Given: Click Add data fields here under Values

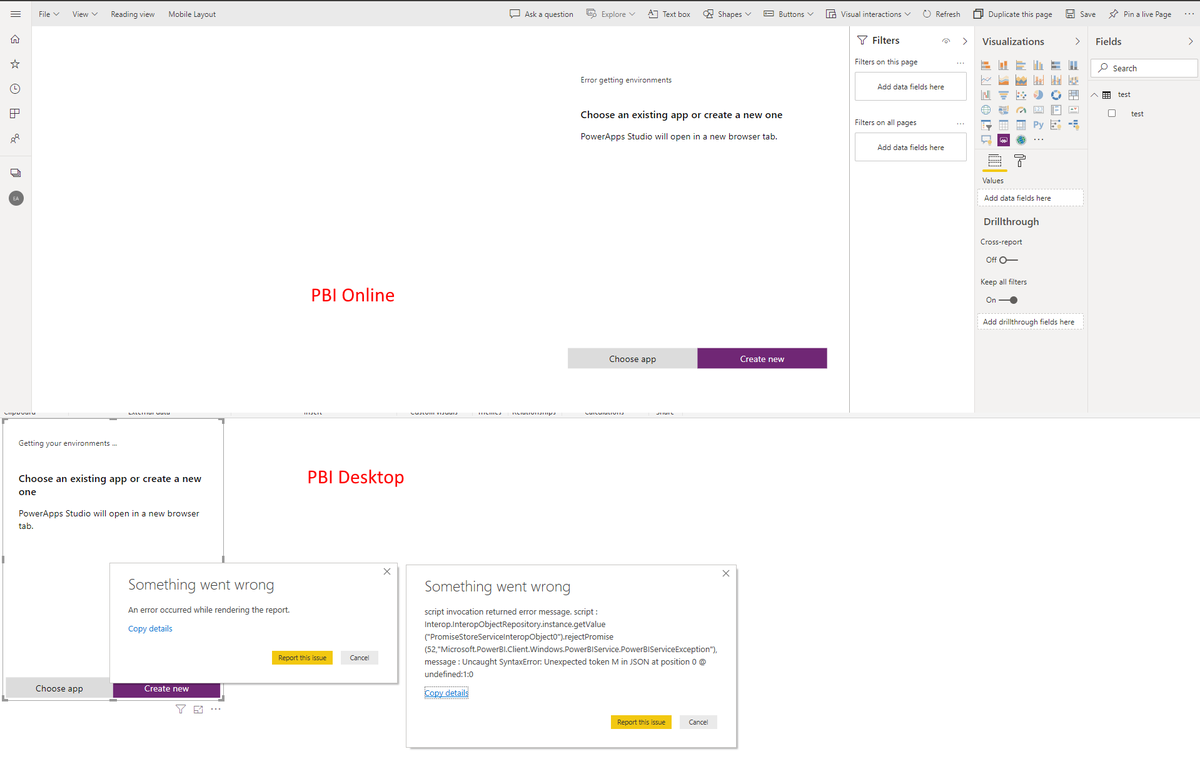Looking at the screenshot, I should pos(1030,198).
